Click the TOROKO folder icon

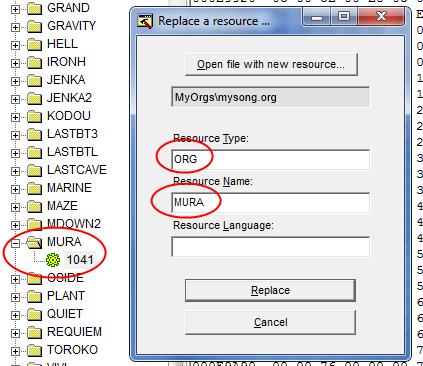pos(34,351)
